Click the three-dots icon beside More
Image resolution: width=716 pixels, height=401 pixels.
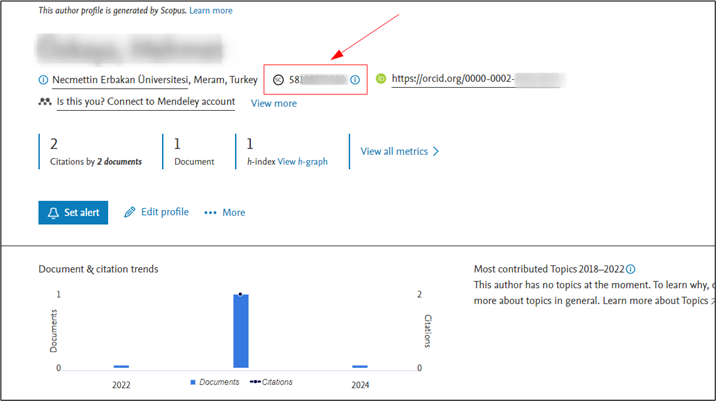[x=210, y=213]
